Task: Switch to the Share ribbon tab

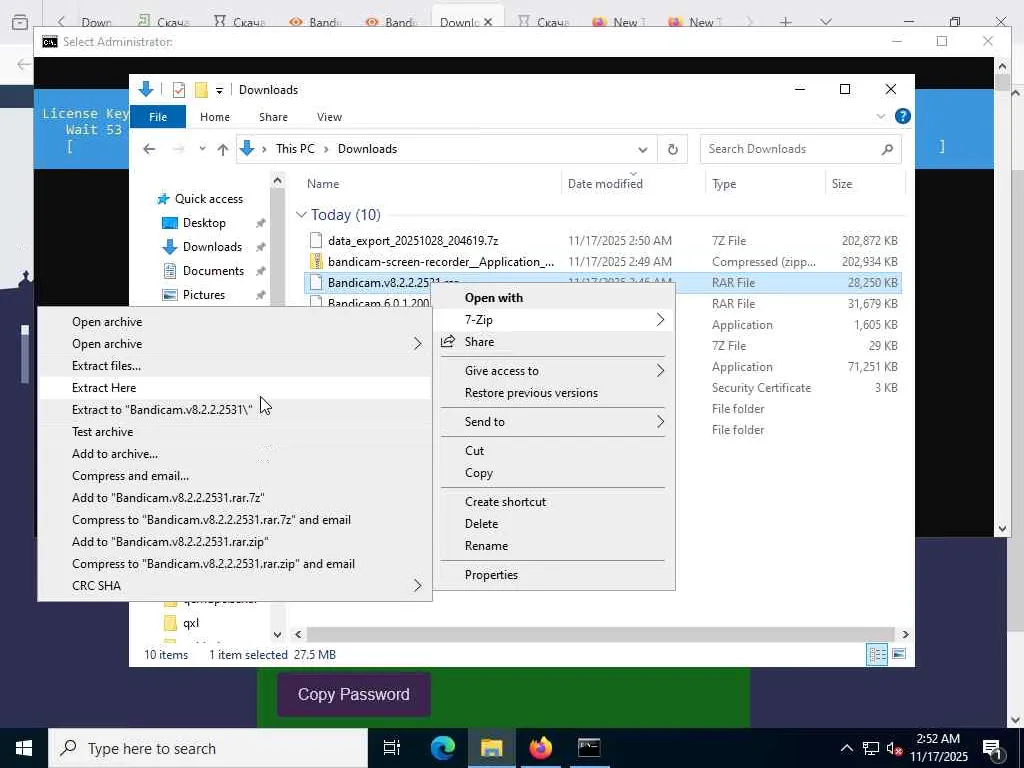Action: [x=273, y=117]
